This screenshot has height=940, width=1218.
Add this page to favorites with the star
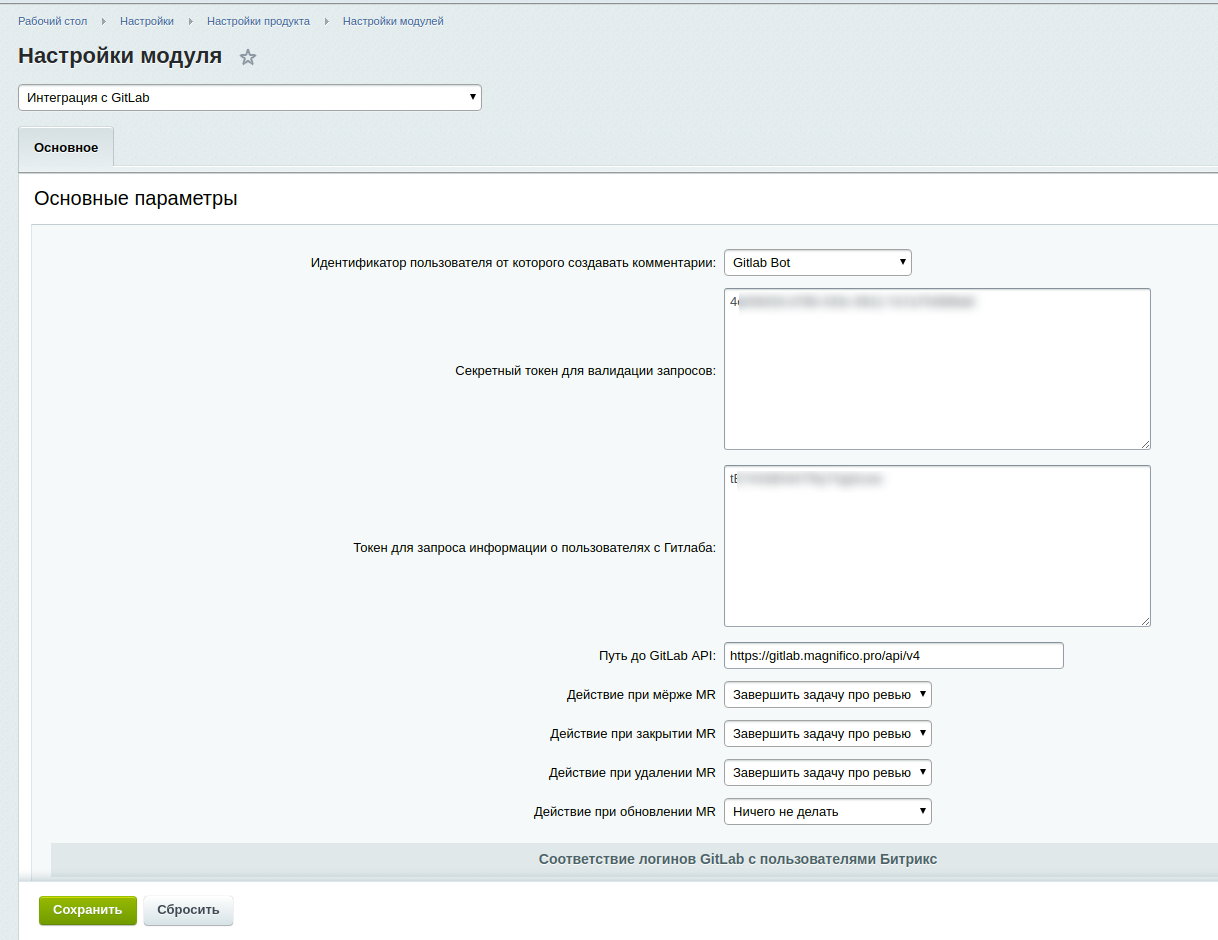click(x=248, y=58)
